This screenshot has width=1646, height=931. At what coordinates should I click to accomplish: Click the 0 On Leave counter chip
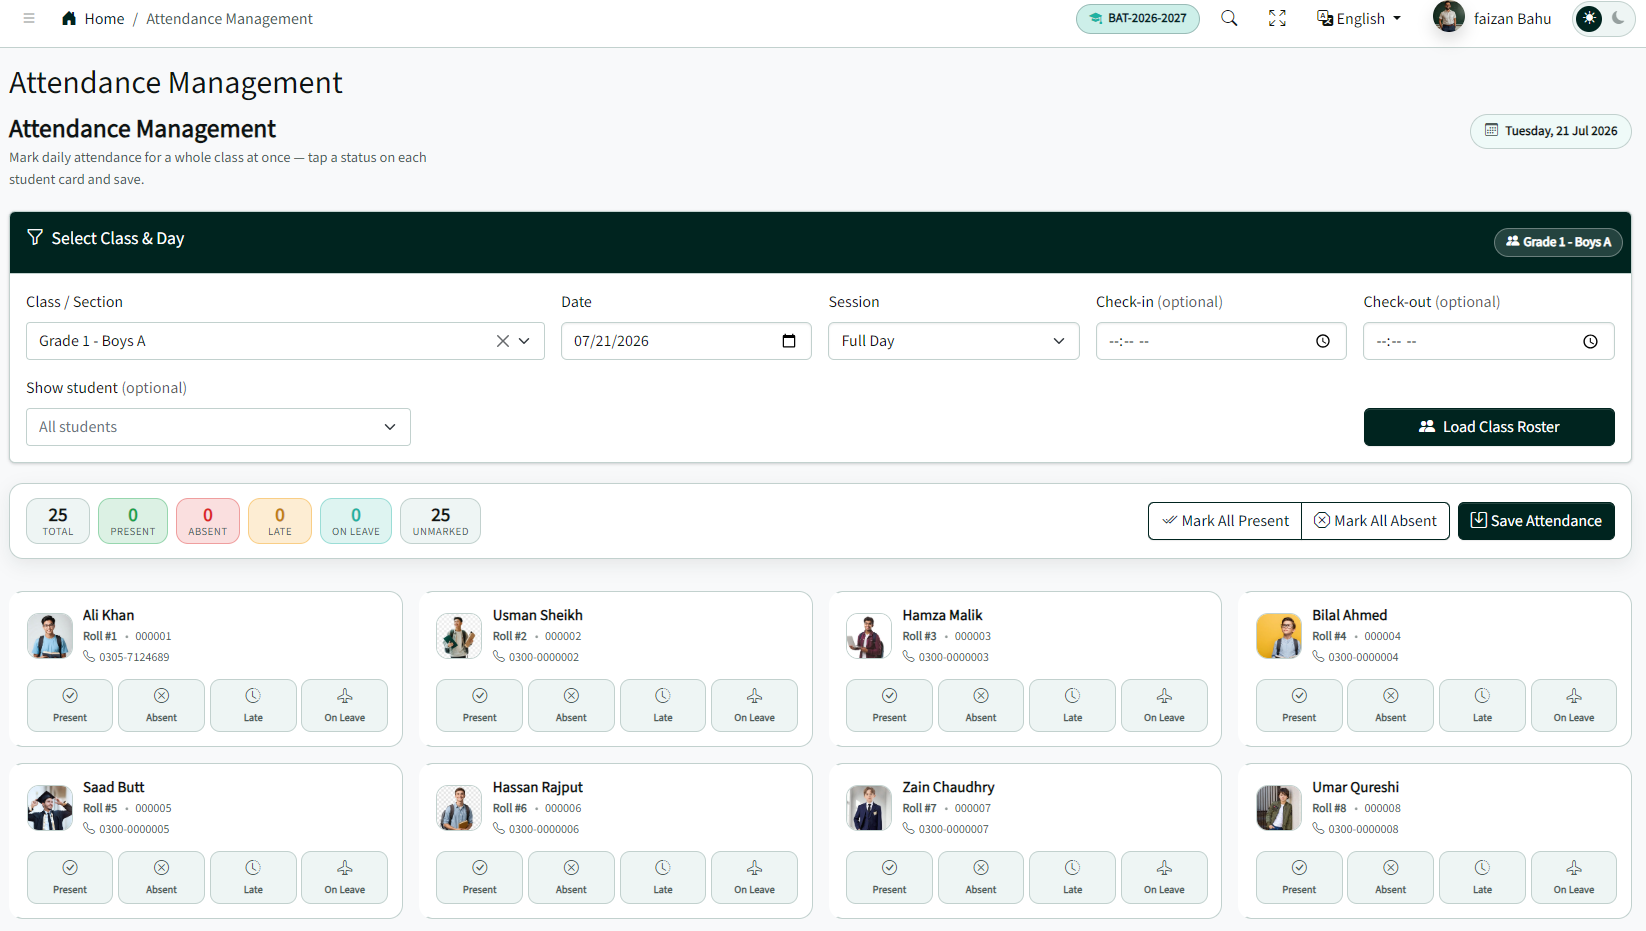[356, 521]
